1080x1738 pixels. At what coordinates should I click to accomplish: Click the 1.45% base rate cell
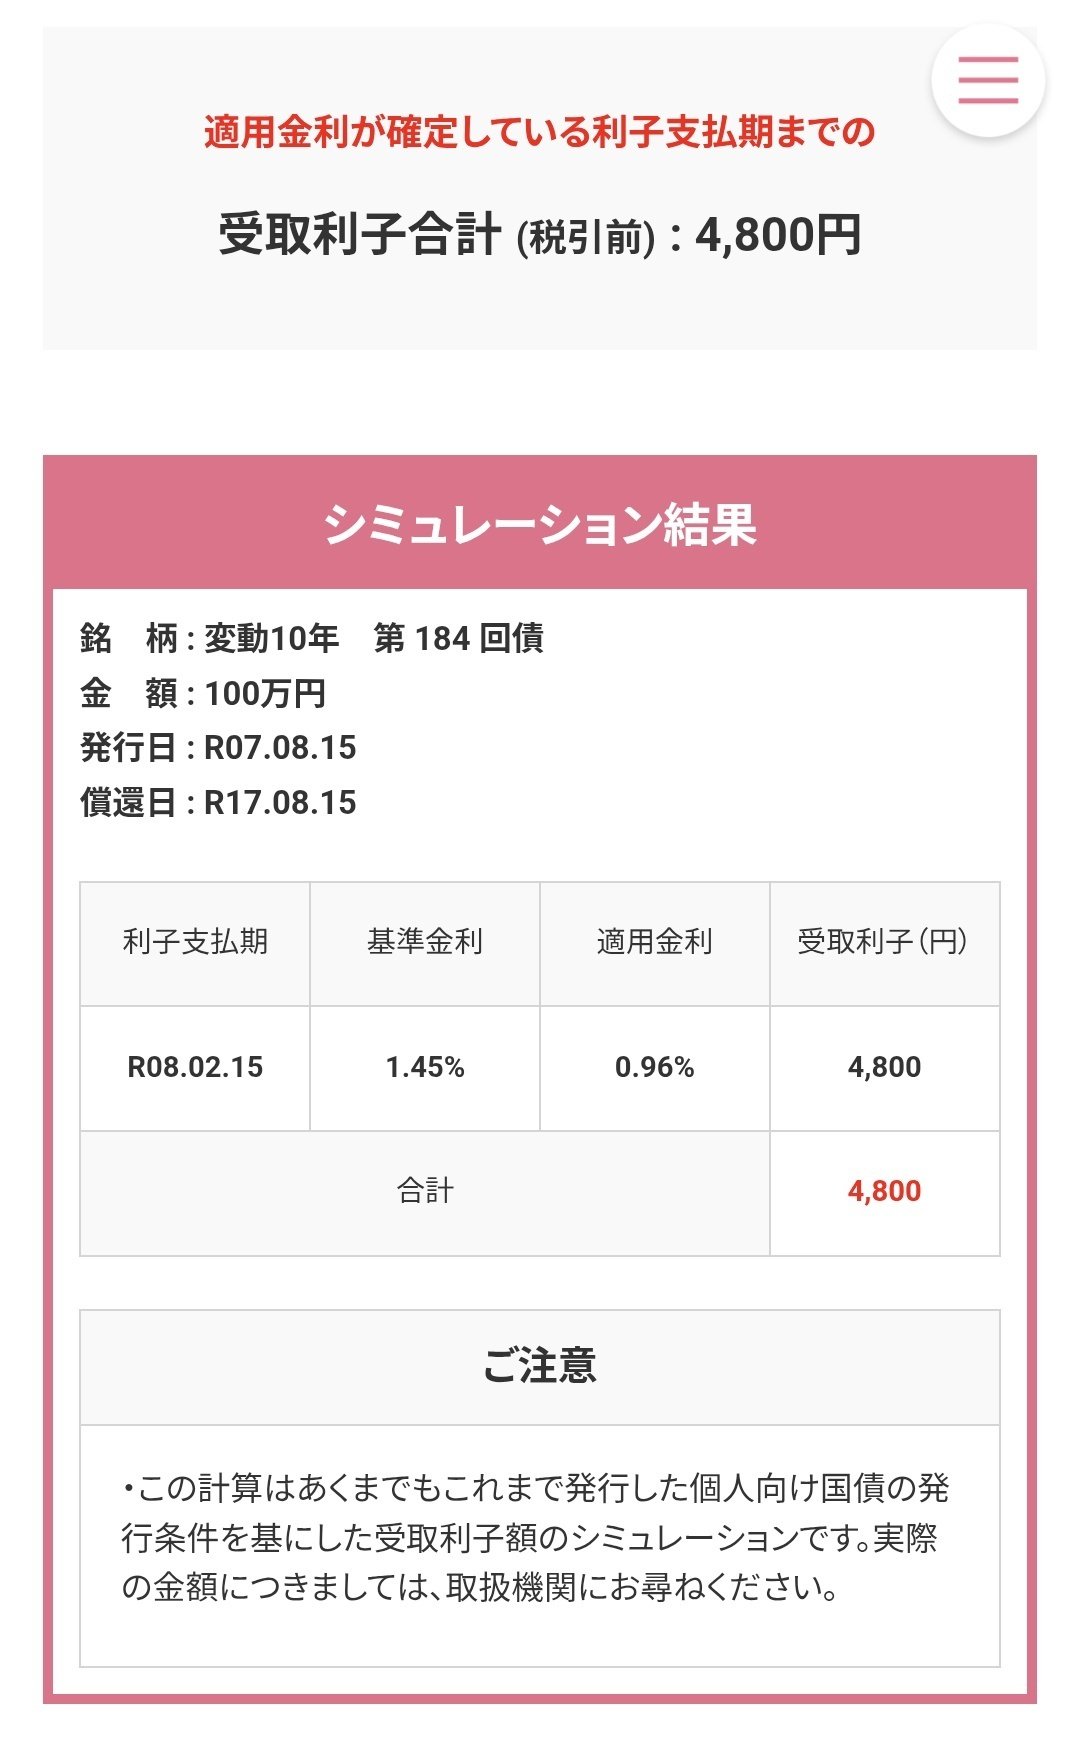coord(424,1066)
